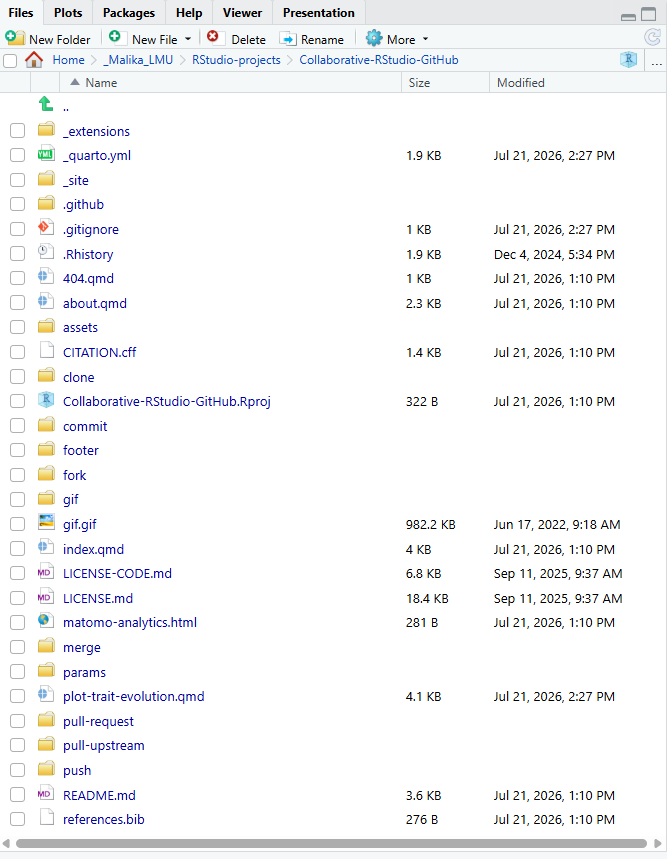
Task: Open the More dropdown arrow
Action: (x=426, y=39)
